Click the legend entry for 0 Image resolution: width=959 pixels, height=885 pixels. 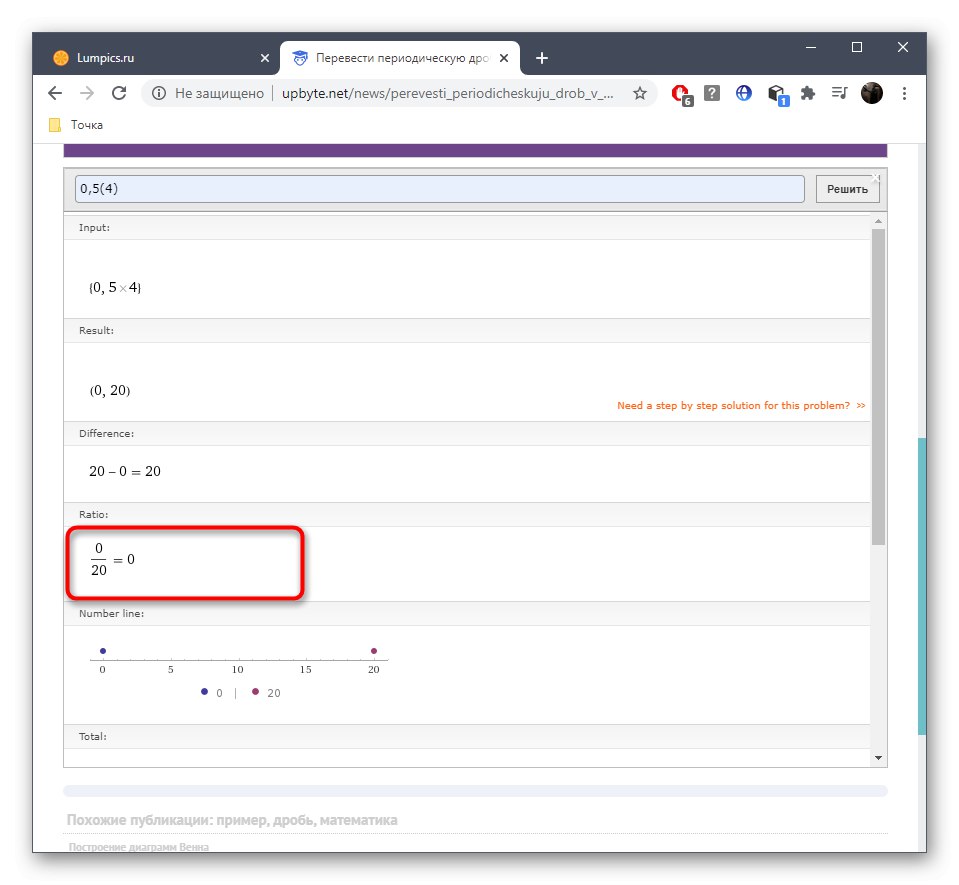click(x=212, y=692)
